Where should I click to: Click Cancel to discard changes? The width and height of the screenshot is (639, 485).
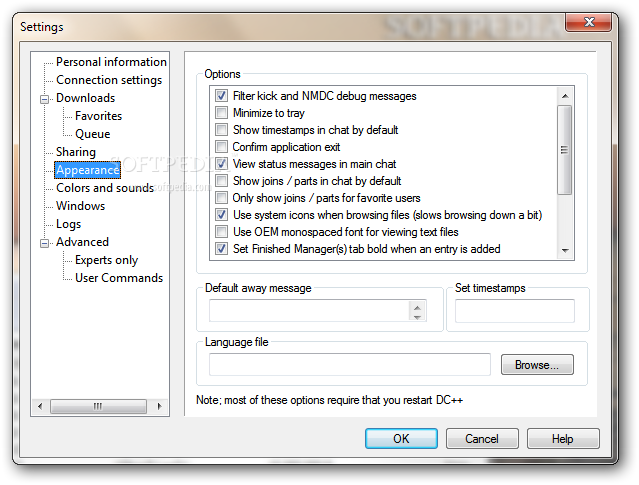[x=482, y=439]
